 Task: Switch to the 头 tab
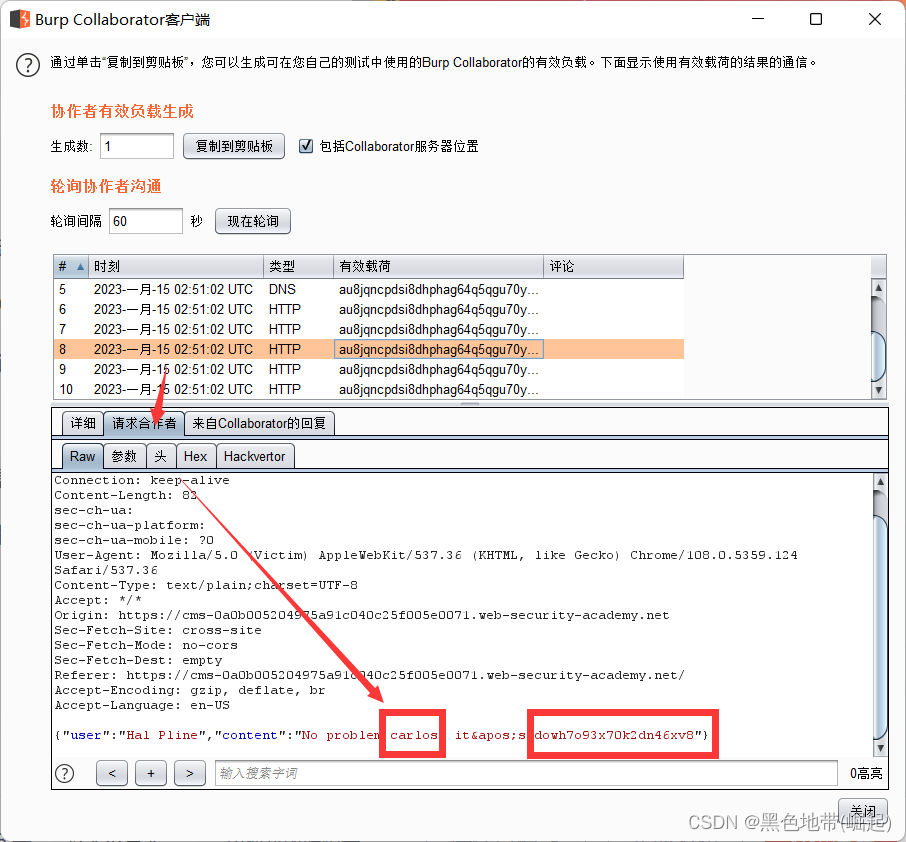tap(161, 457)
